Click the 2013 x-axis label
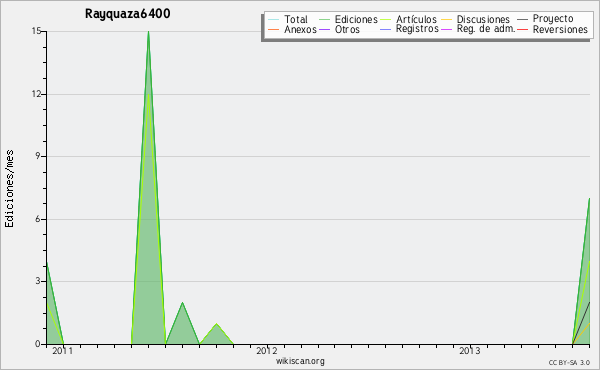600x370 pixels. click(470, 351)
